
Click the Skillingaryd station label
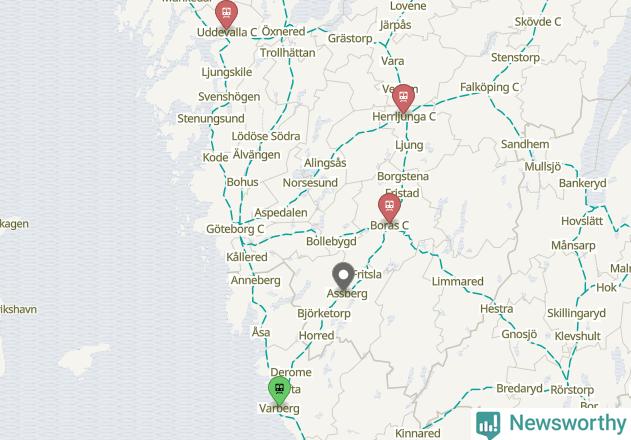[x=576, y=313]
